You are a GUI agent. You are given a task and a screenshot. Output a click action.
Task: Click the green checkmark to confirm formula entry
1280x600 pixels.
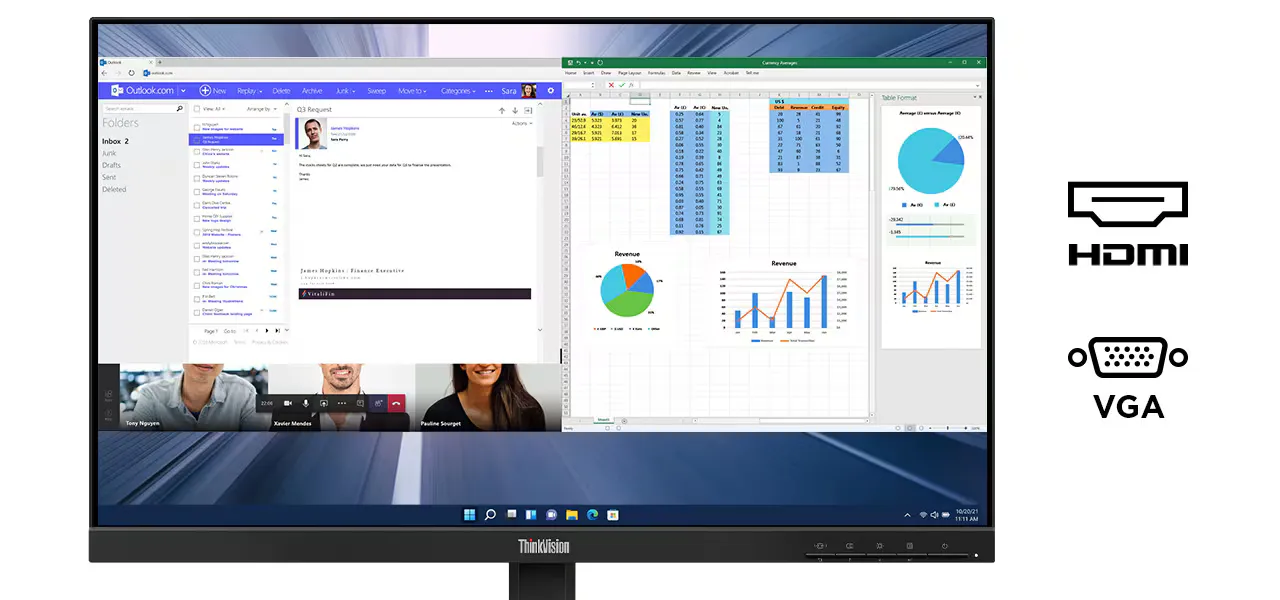pos(622,85)
